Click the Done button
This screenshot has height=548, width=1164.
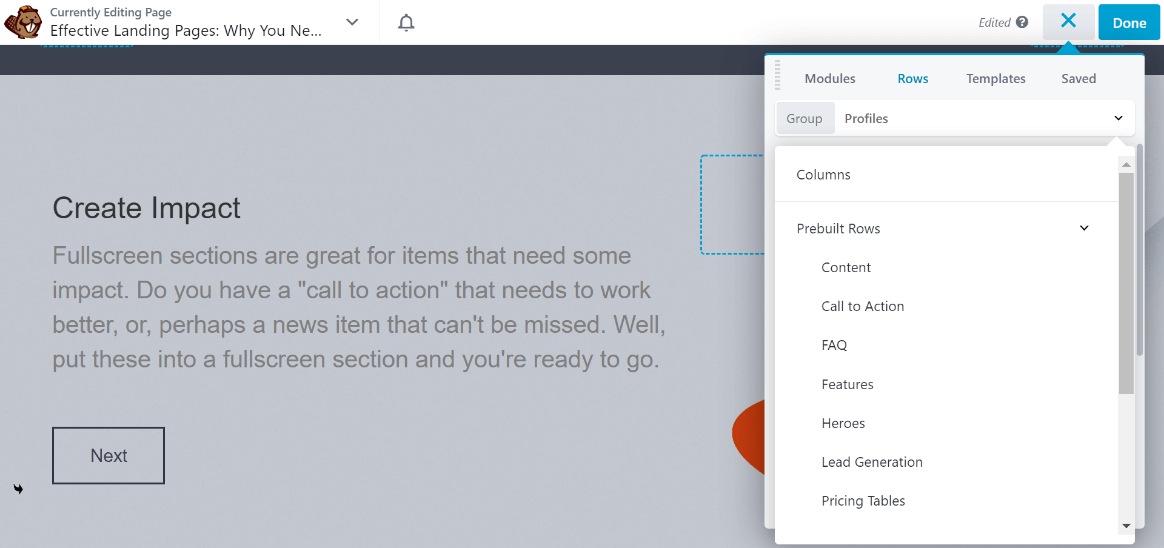click(1129, 22)
